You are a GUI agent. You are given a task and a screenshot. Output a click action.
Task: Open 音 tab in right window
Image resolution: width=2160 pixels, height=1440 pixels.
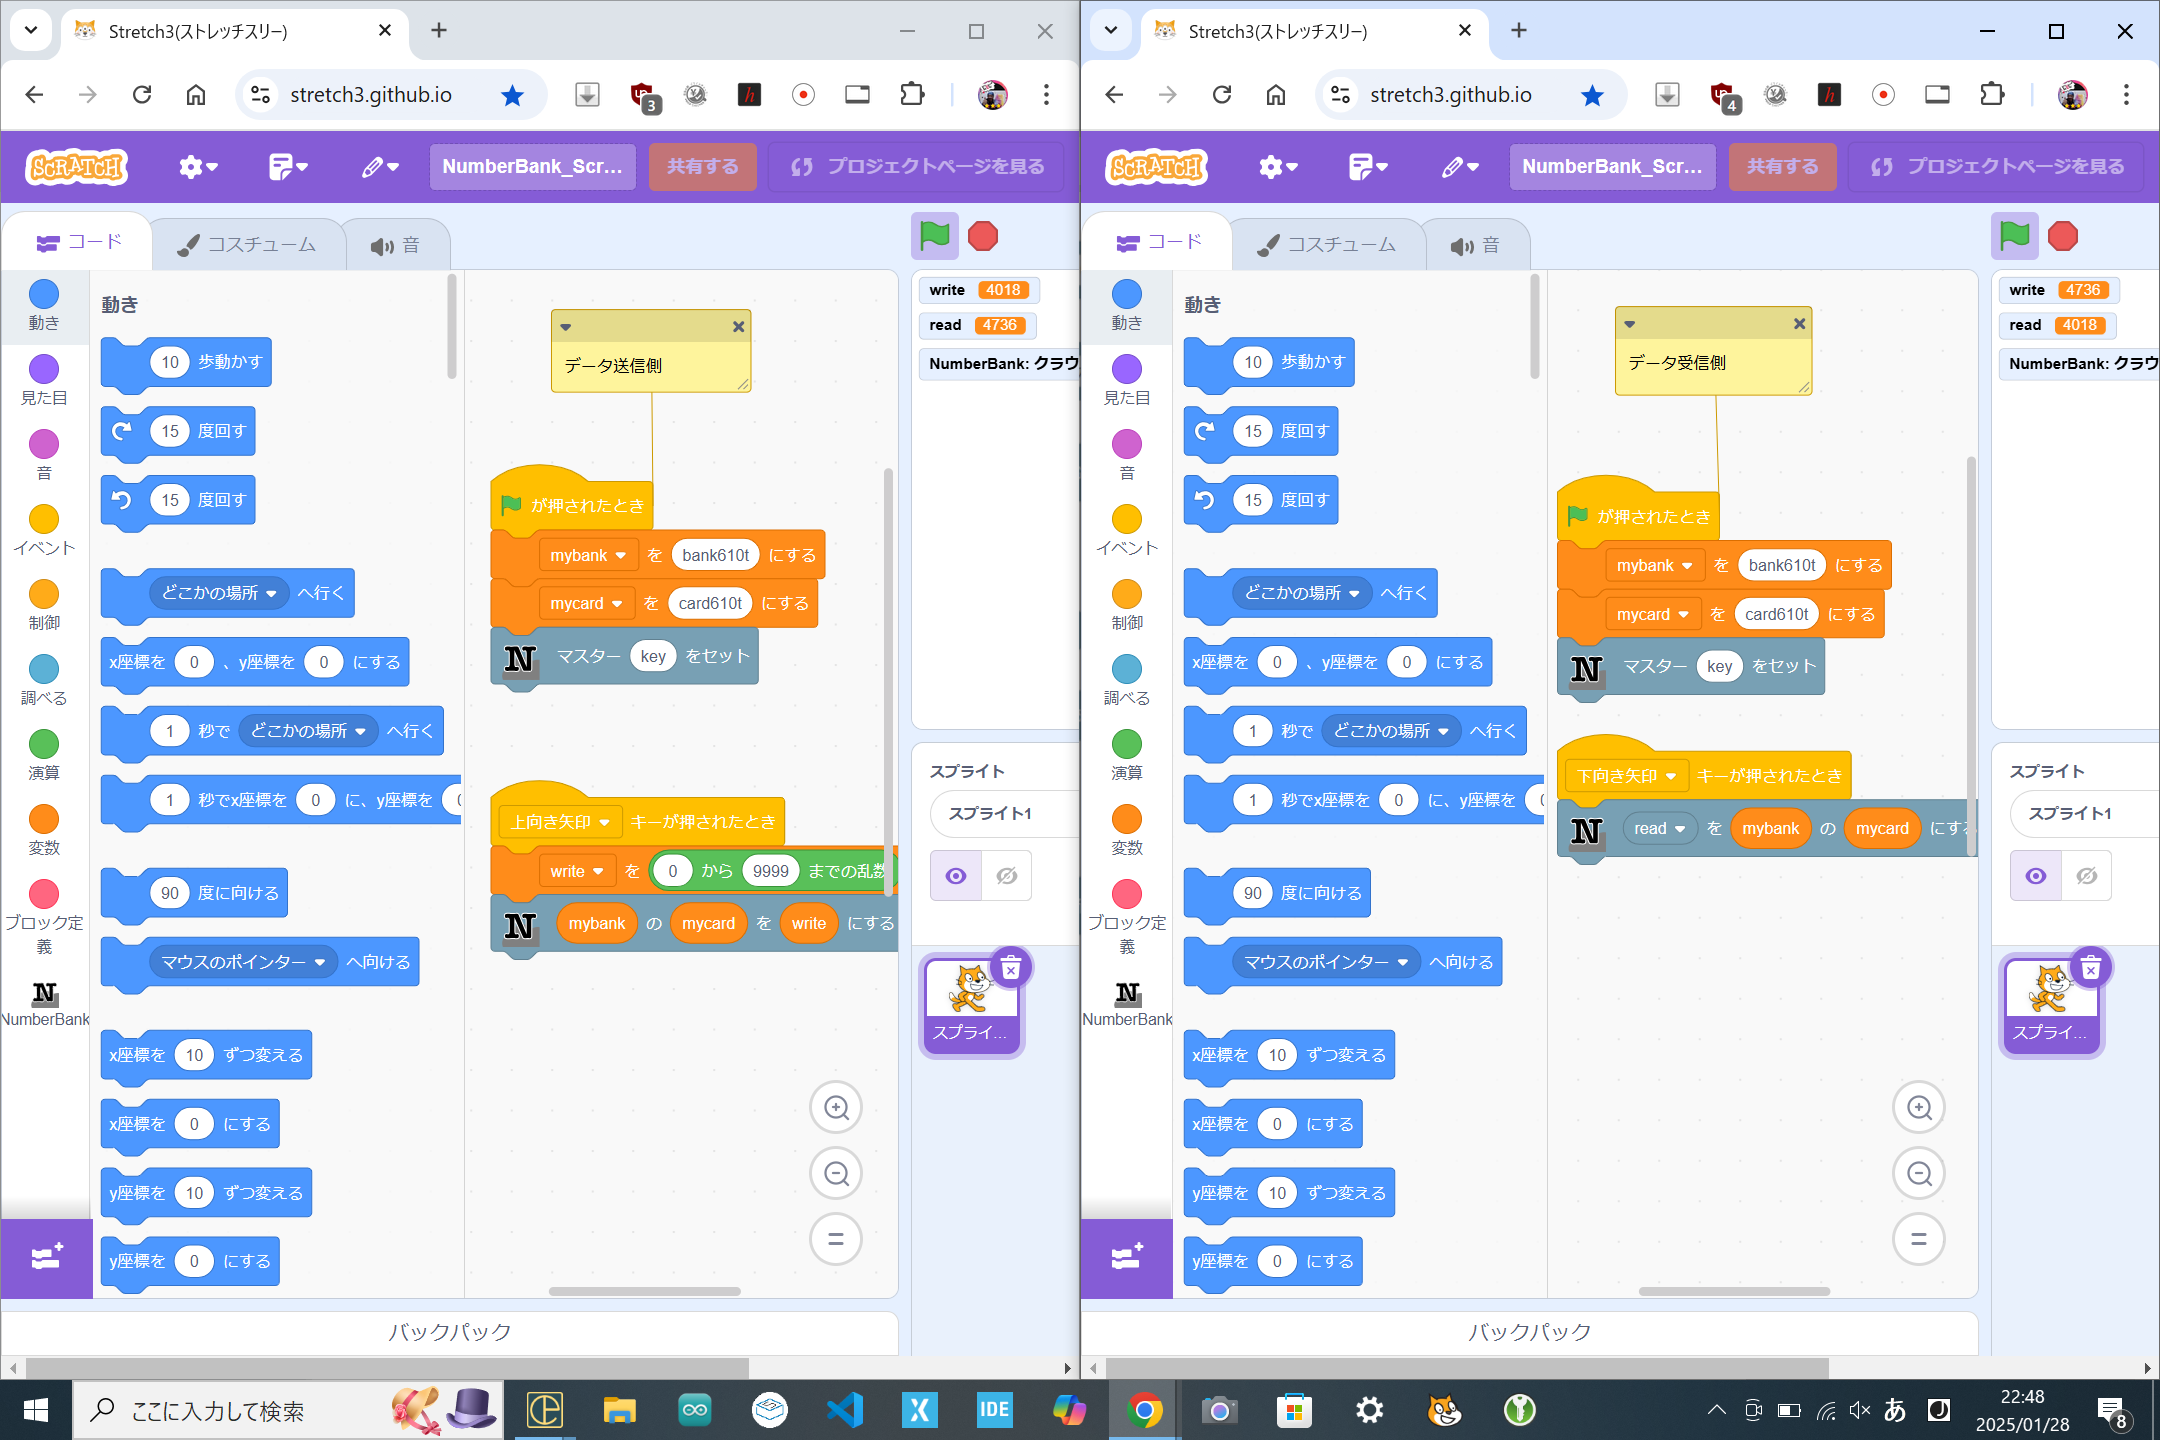pyautogui.click(x=1476, y=245)
